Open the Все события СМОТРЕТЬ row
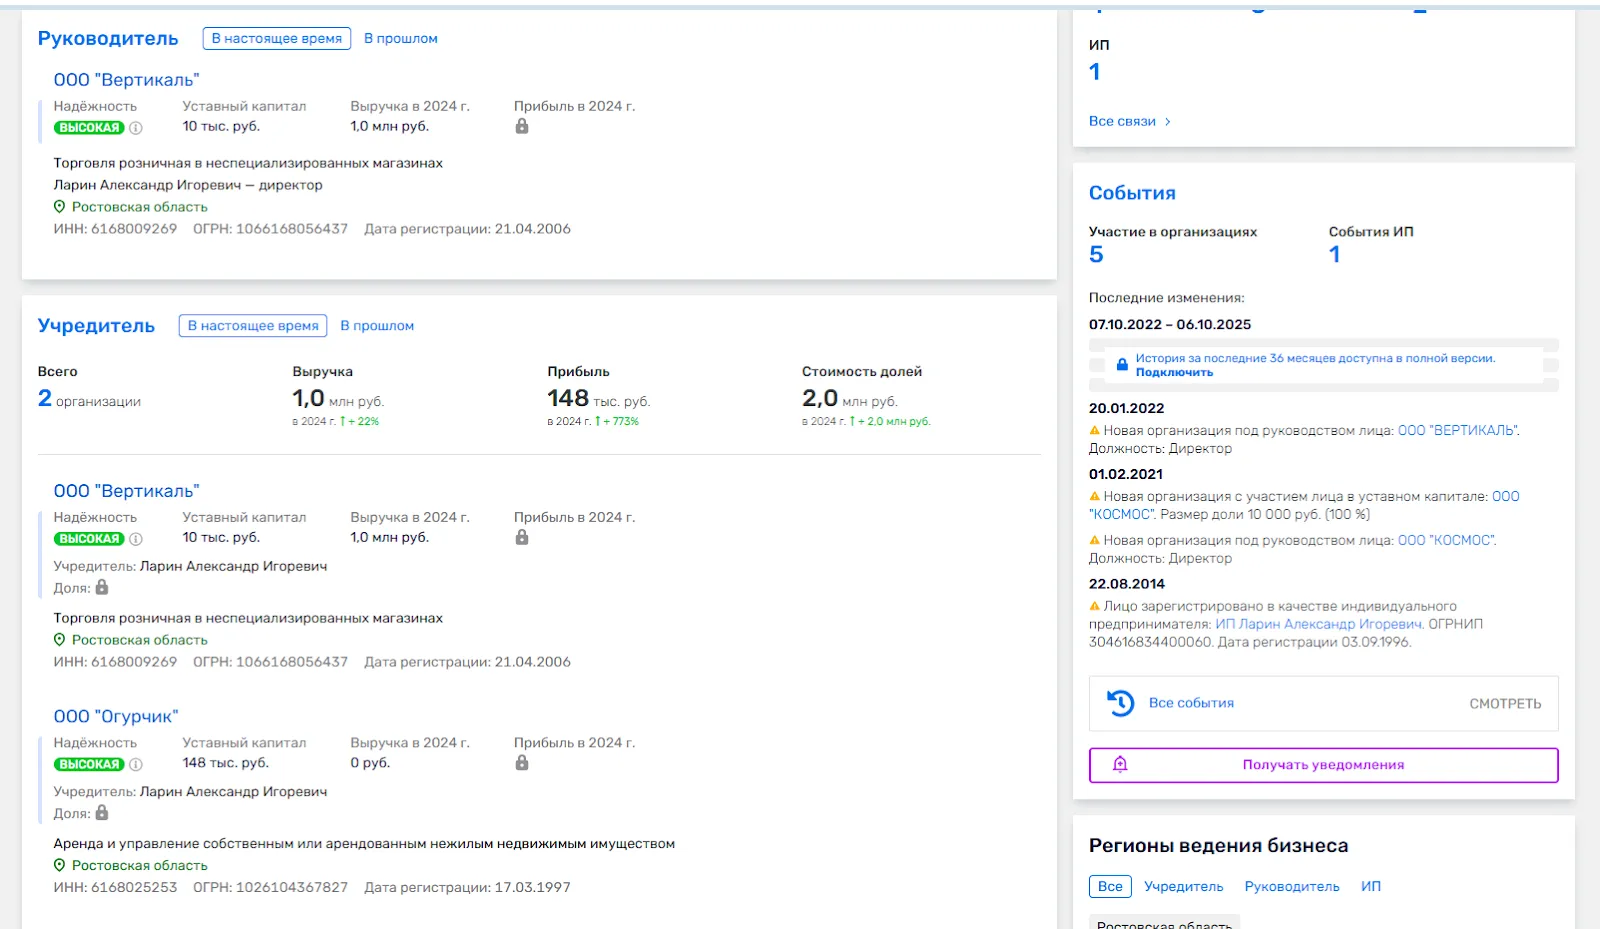Image resolution: width=1600 pixels, height=929 pixels. point(1323,703)
